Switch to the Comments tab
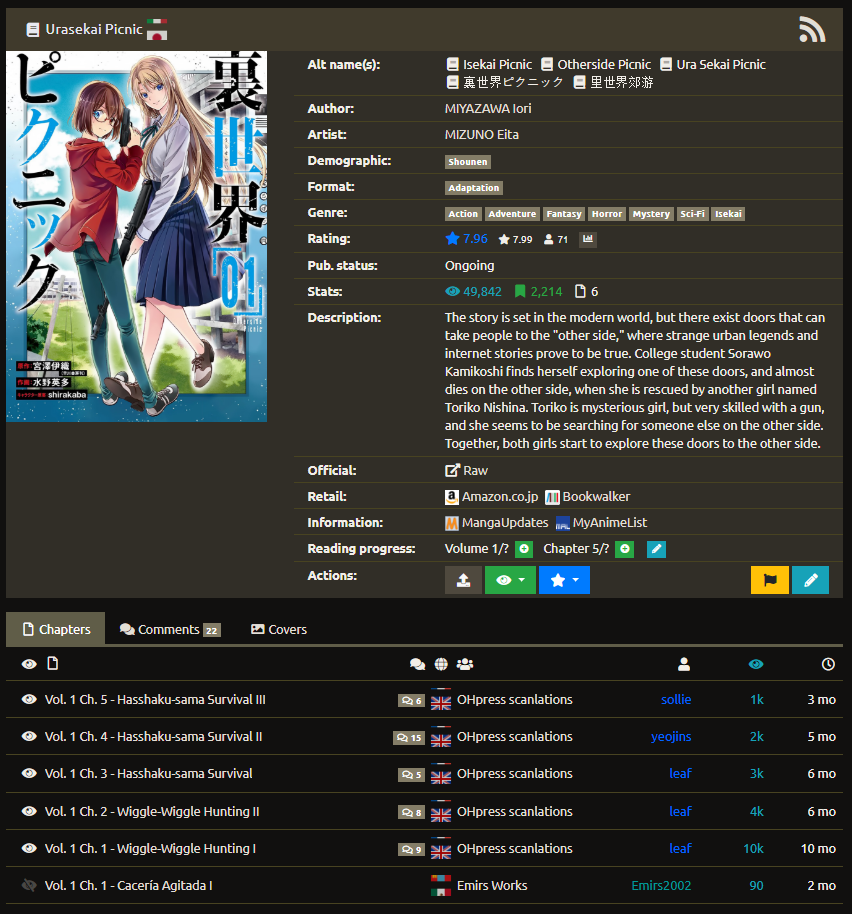 click(169, 629)
